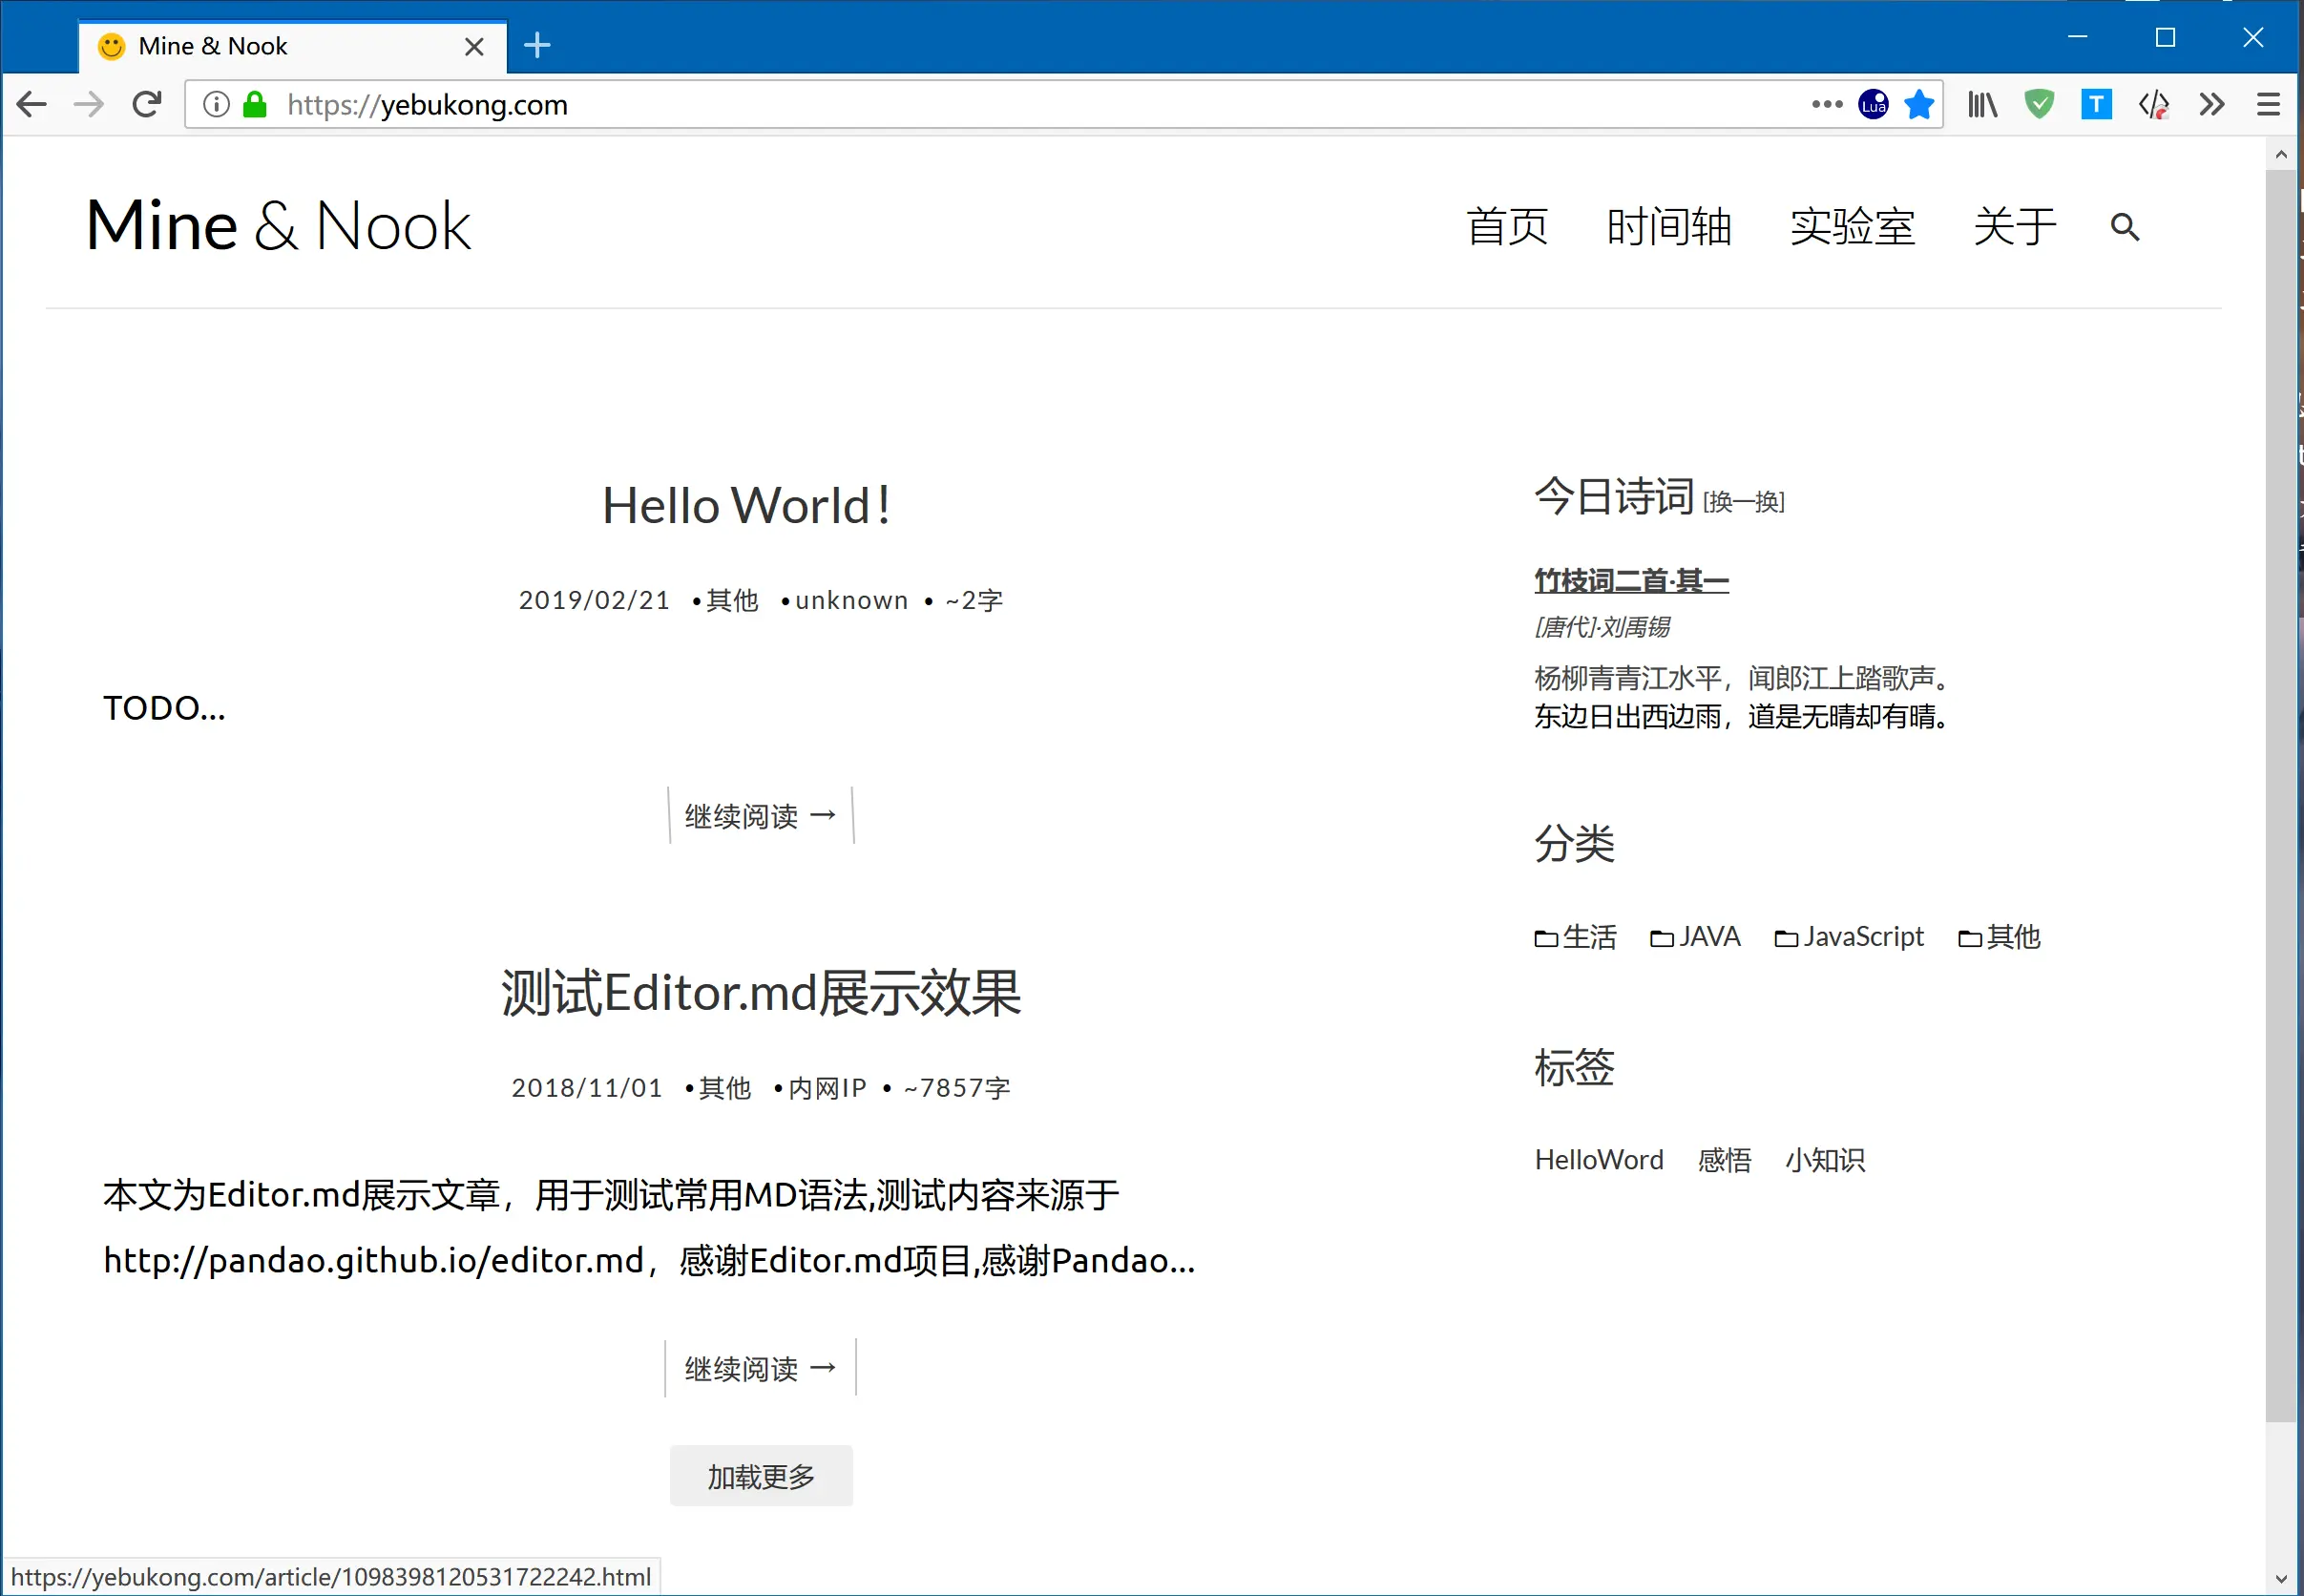Click the 其他 category on Hello World post
Screen dimensions: 2304x1596
[x=732, y=600]
